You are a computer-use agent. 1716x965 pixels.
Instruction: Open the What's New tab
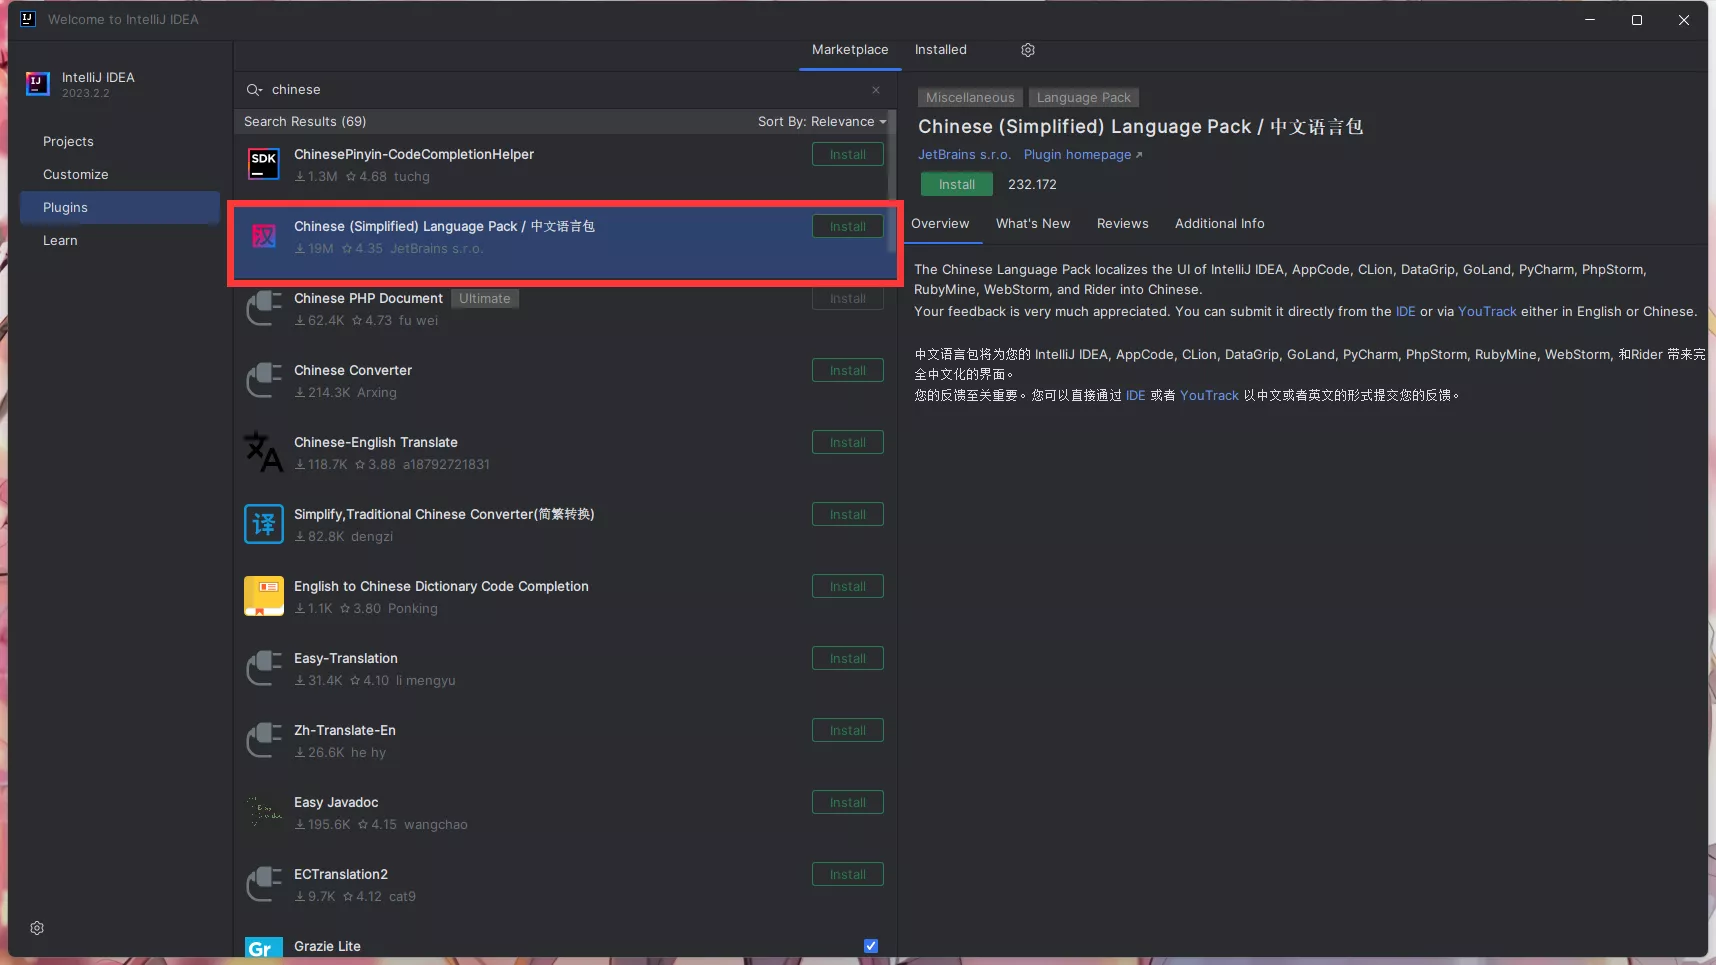point(1032,224)
